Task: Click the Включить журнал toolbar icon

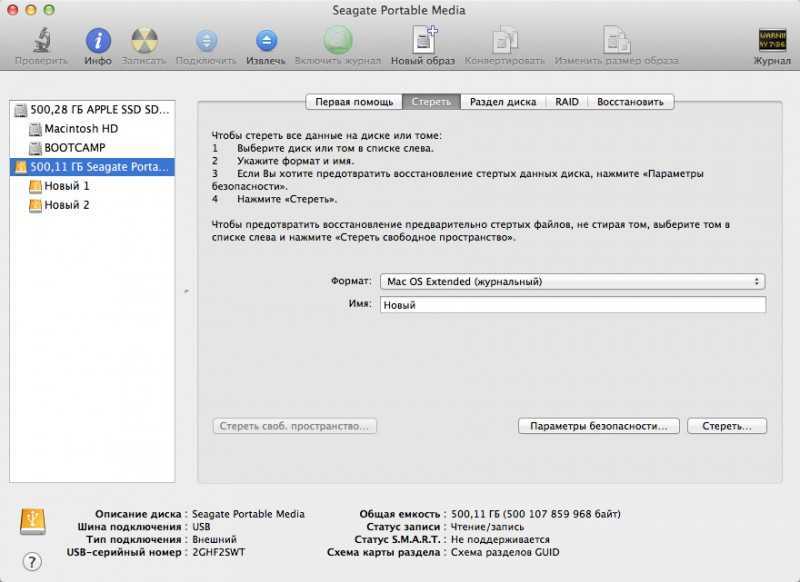Action: (x=338, y=40)
